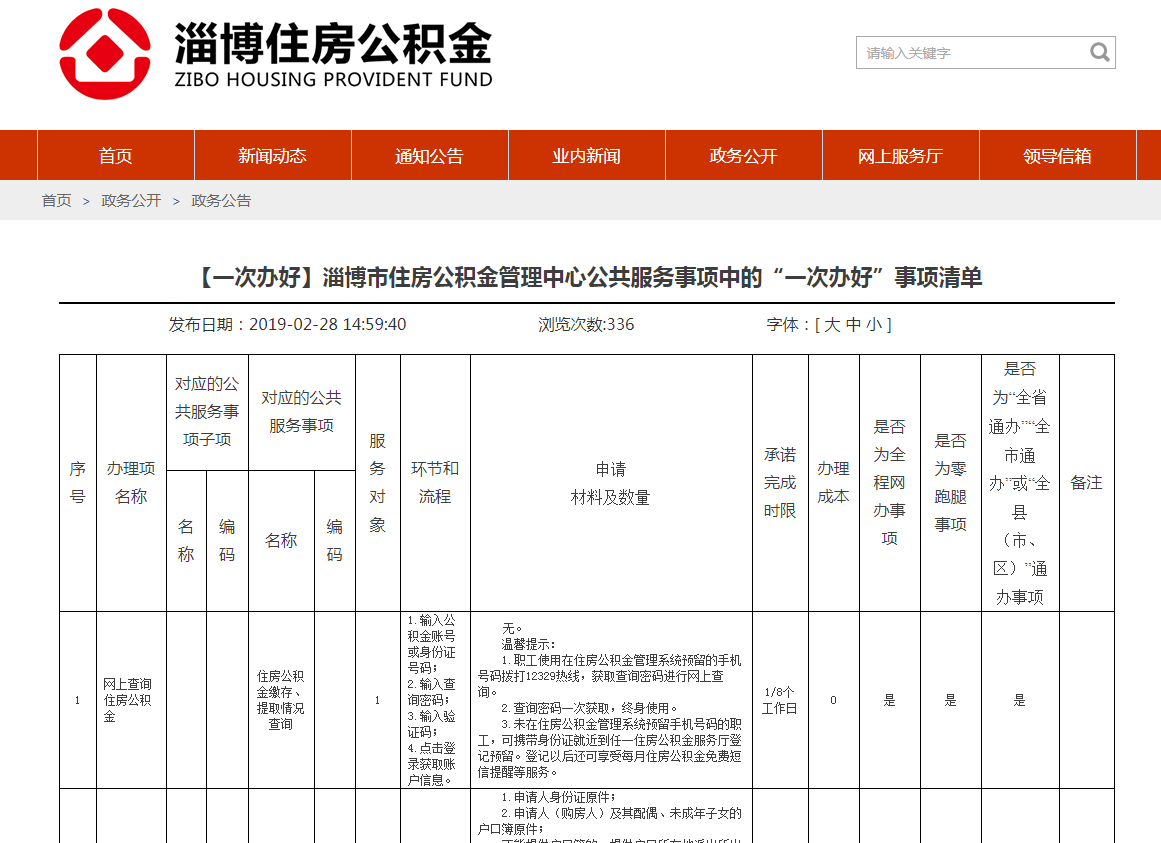Go to 首页 in breadcrumb

56,201
